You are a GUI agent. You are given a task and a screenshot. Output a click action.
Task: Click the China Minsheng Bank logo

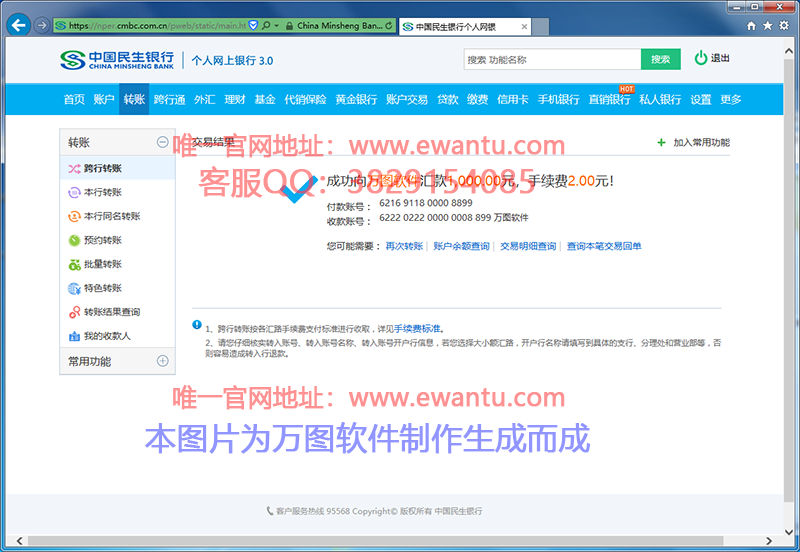[x=117, y=60]
